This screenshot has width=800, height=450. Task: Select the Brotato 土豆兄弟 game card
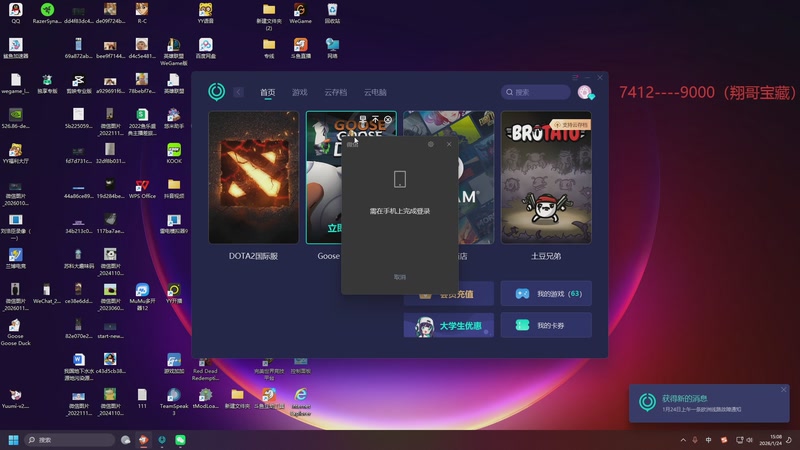pyautogui.click(x=546, y=177)
